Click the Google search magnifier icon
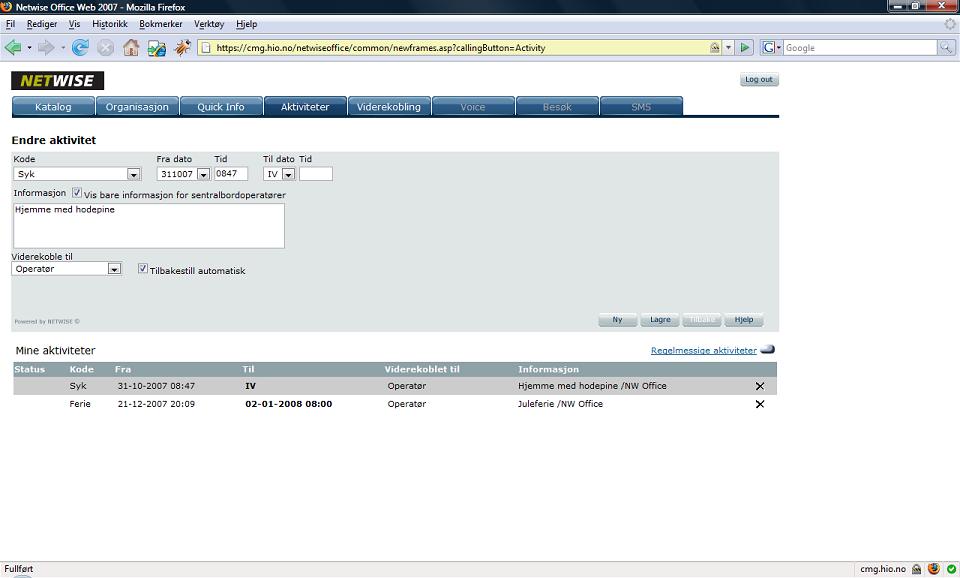The width and height of the screenshot is (960, 578). pos(947,47)
